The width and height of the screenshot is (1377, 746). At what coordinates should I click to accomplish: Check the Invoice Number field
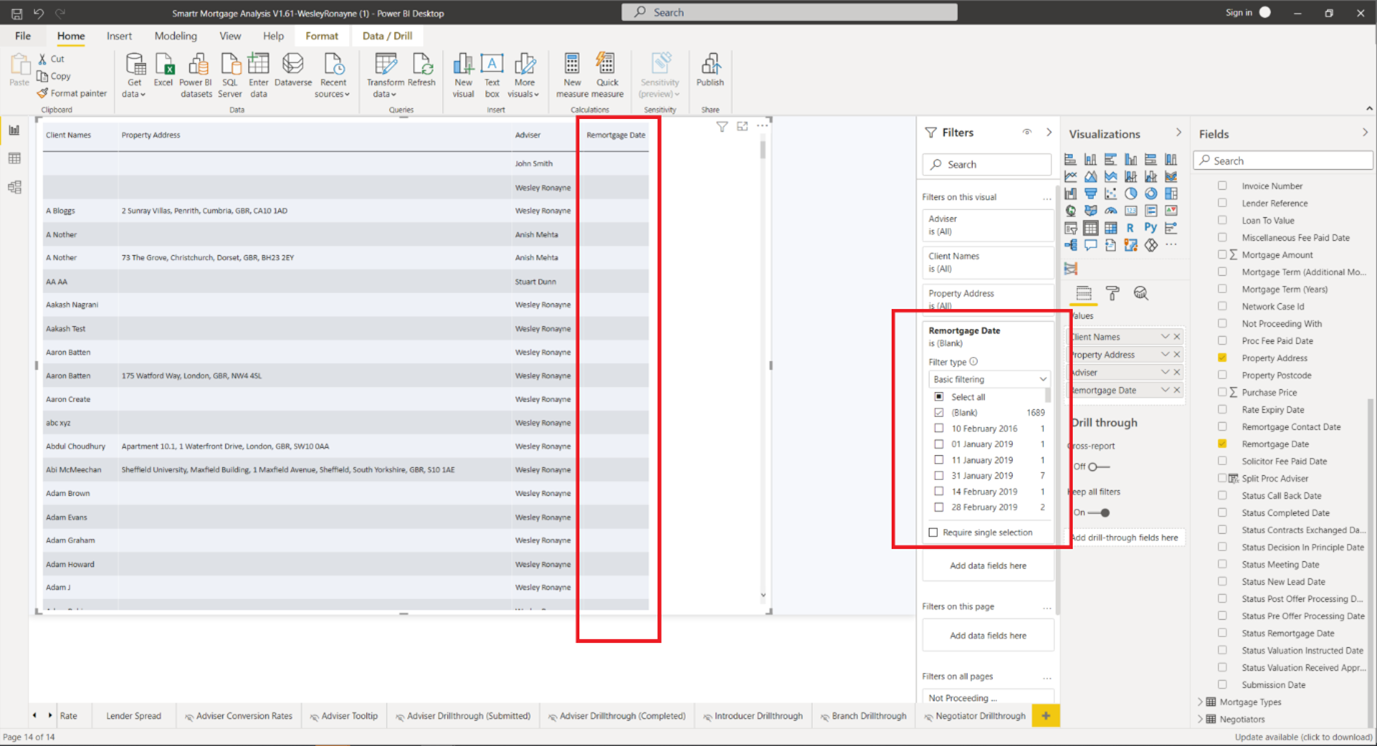tap(1222, 186)
